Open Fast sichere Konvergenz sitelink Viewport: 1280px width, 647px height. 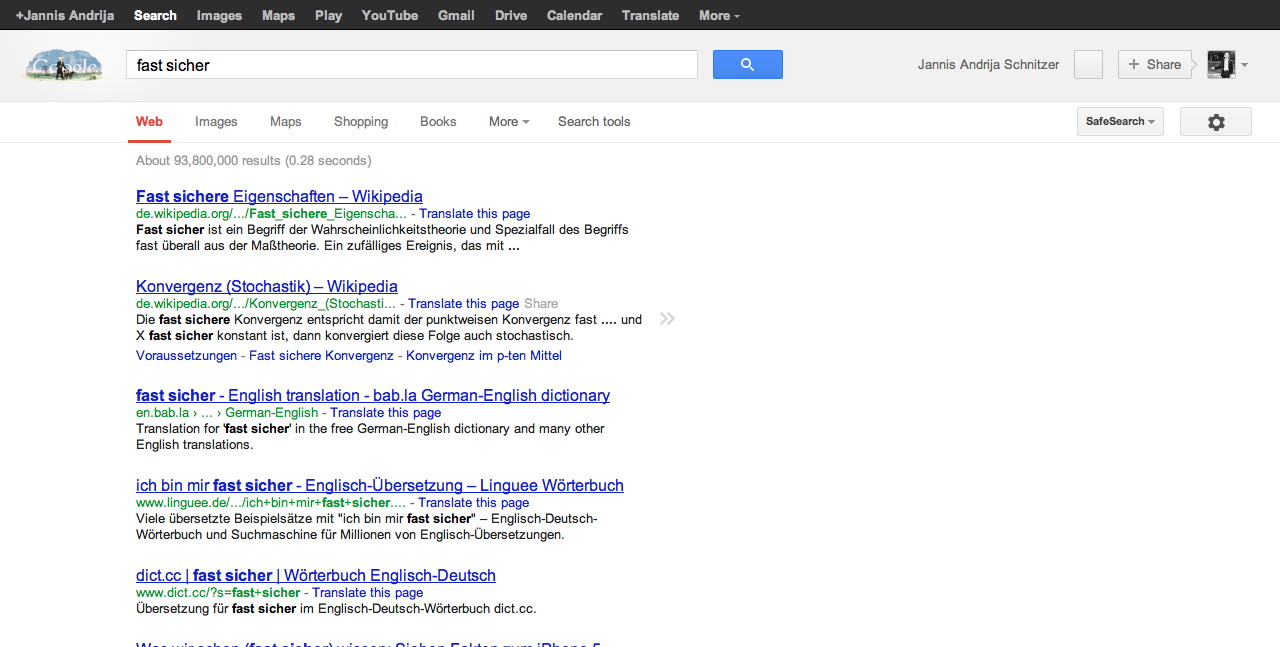321,356
